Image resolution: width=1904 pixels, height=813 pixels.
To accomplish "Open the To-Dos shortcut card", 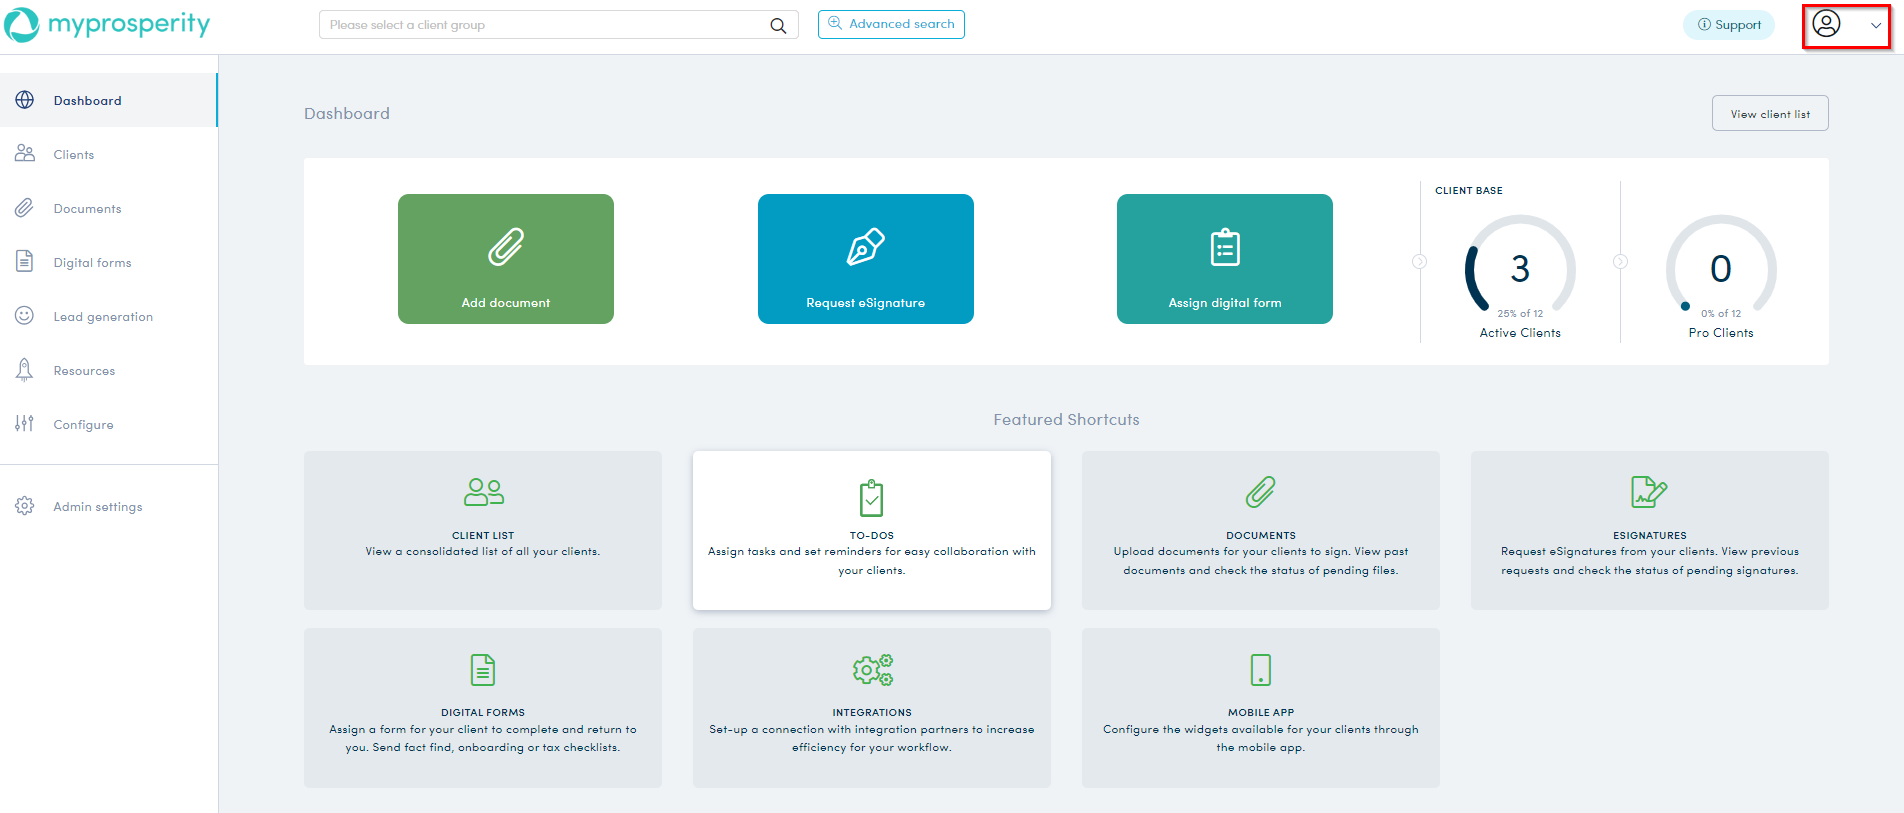I will coord(871,530).
